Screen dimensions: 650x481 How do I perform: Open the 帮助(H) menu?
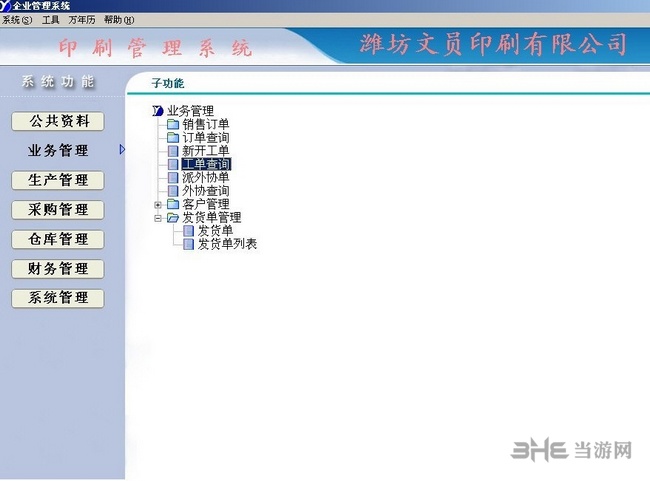tap(119, 20)
